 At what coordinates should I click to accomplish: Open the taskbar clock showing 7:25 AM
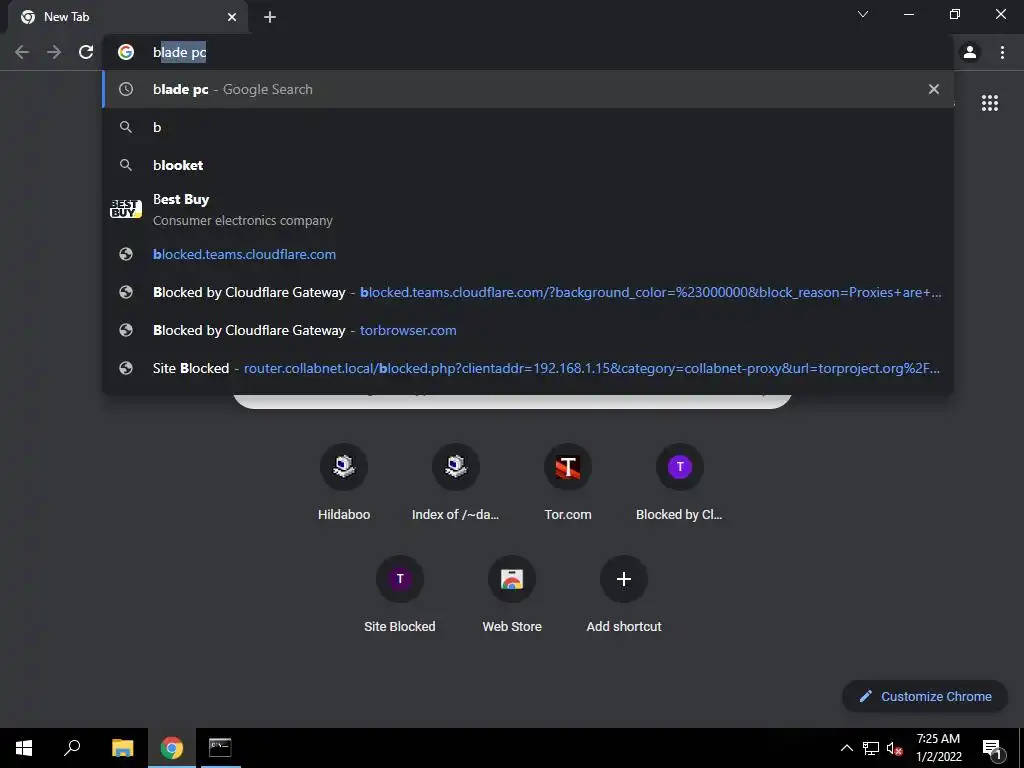(938, 748)
